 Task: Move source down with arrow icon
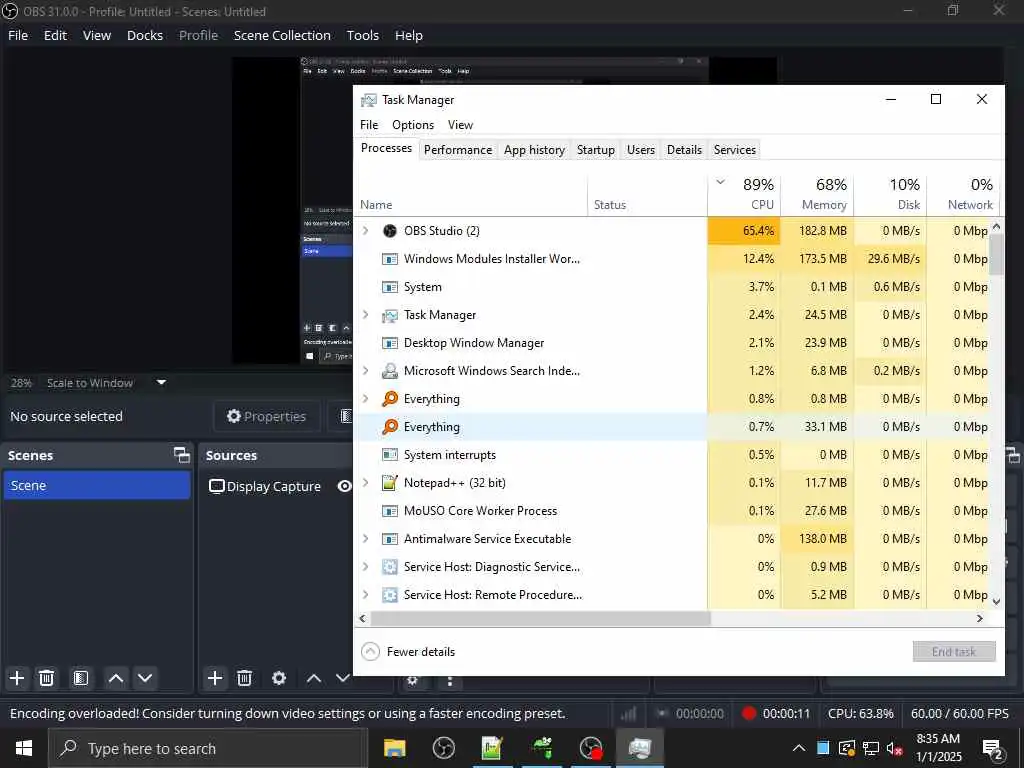tap(342, 678)
